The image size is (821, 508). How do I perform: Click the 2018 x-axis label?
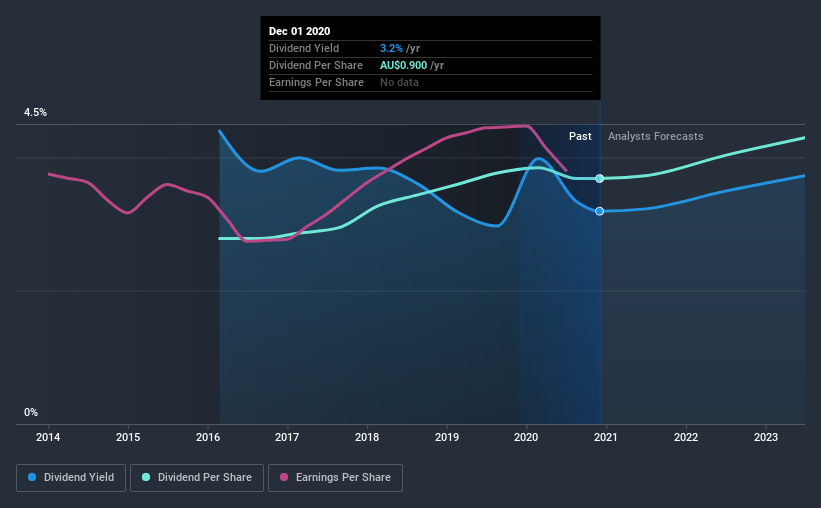tap(367, 437)
